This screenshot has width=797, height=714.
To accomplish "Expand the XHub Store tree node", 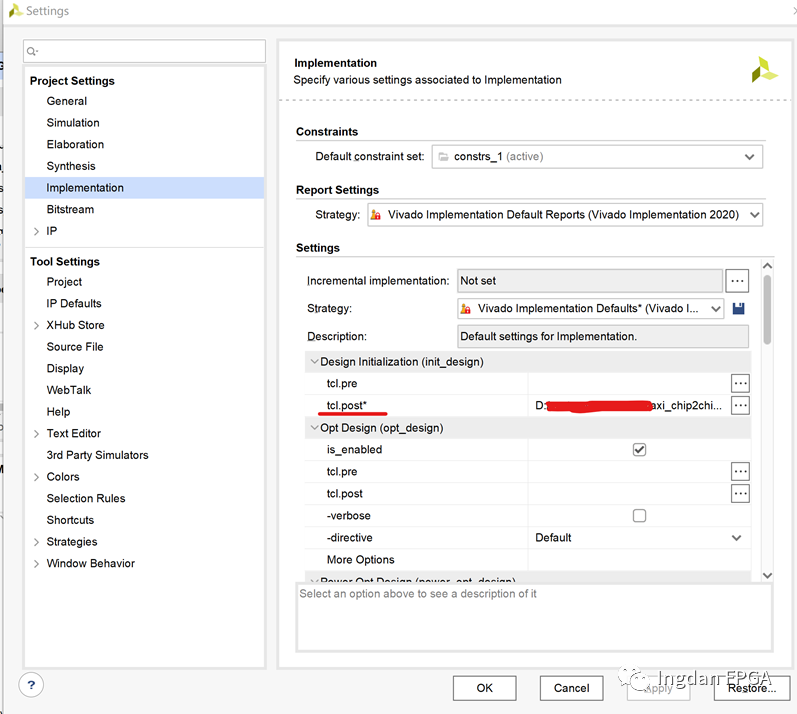I will [x=37, y=325].
